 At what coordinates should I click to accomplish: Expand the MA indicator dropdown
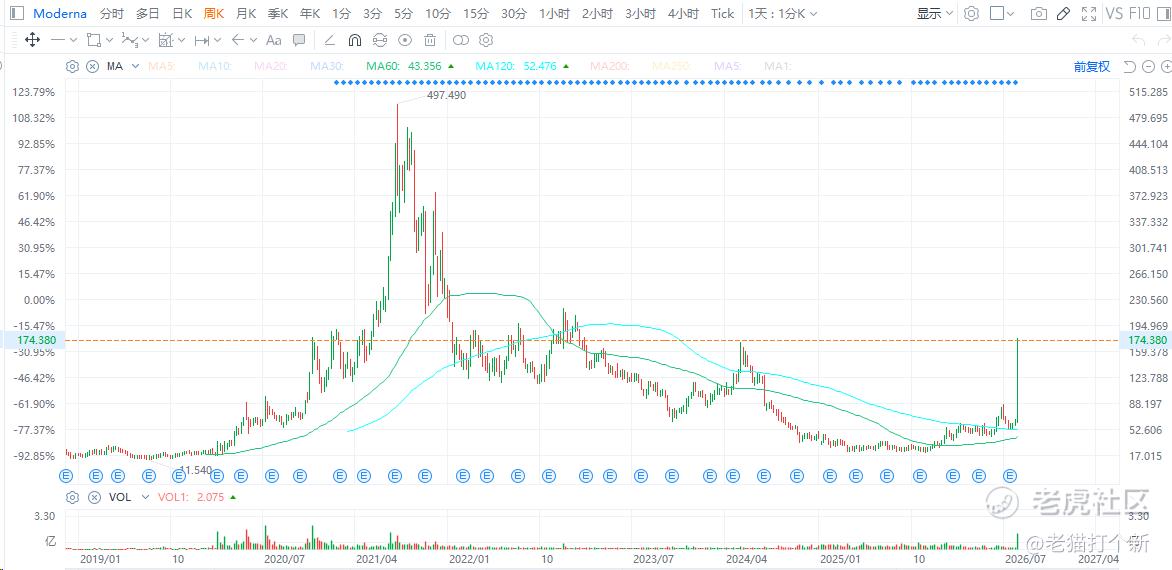pos(135,66)
